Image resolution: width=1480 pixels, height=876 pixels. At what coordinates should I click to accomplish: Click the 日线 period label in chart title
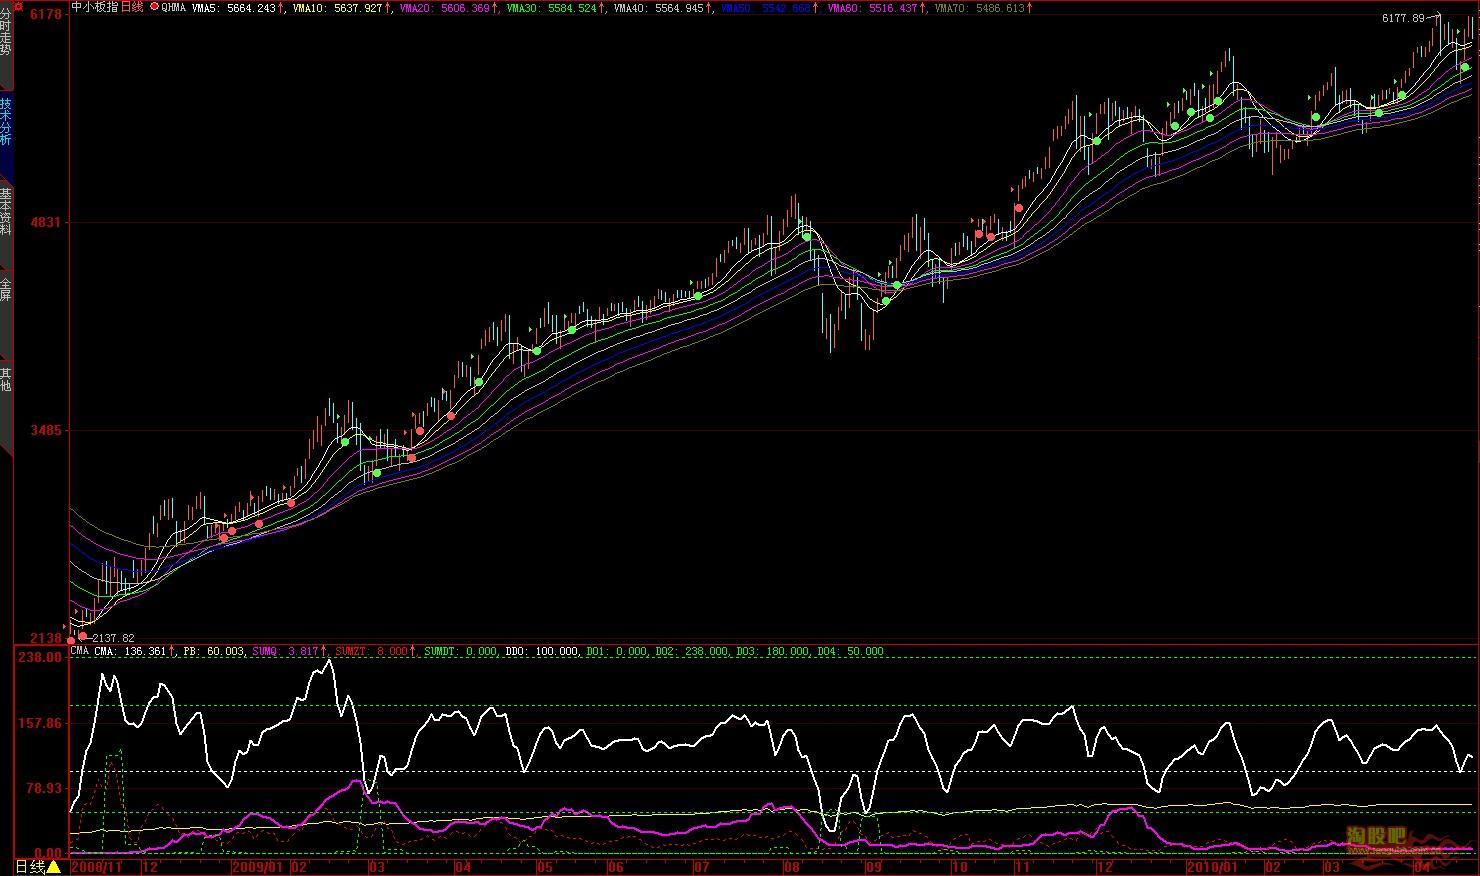pyautogui.click(x=132, y=7)
